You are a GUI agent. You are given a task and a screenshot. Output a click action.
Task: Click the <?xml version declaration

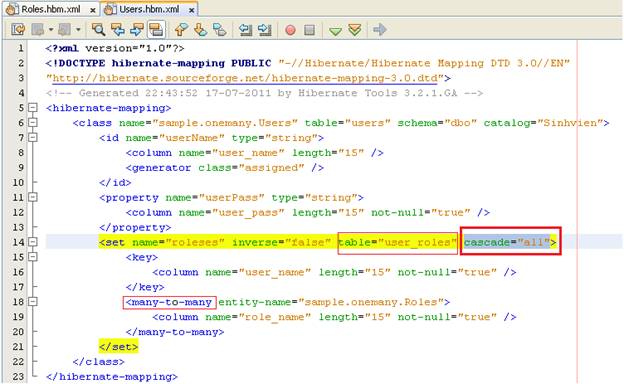coord(115,48)
